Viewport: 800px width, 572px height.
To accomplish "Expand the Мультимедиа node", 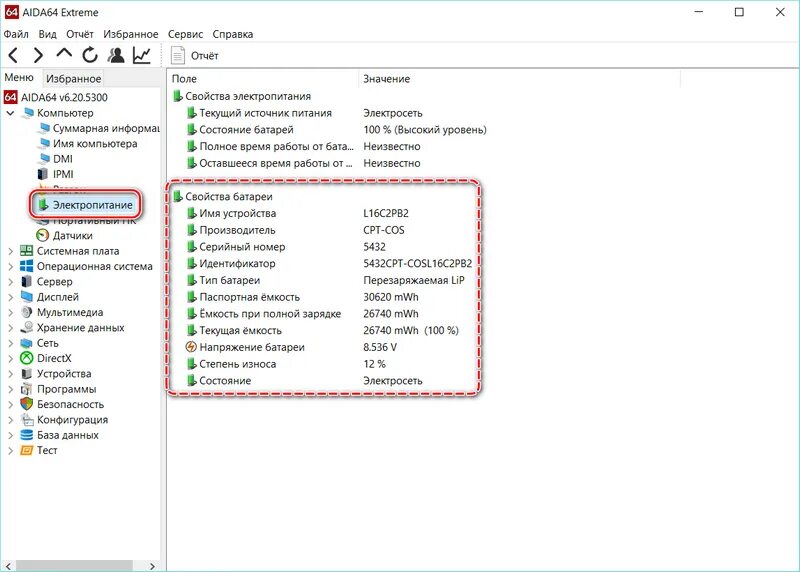I will click(10, 312).
